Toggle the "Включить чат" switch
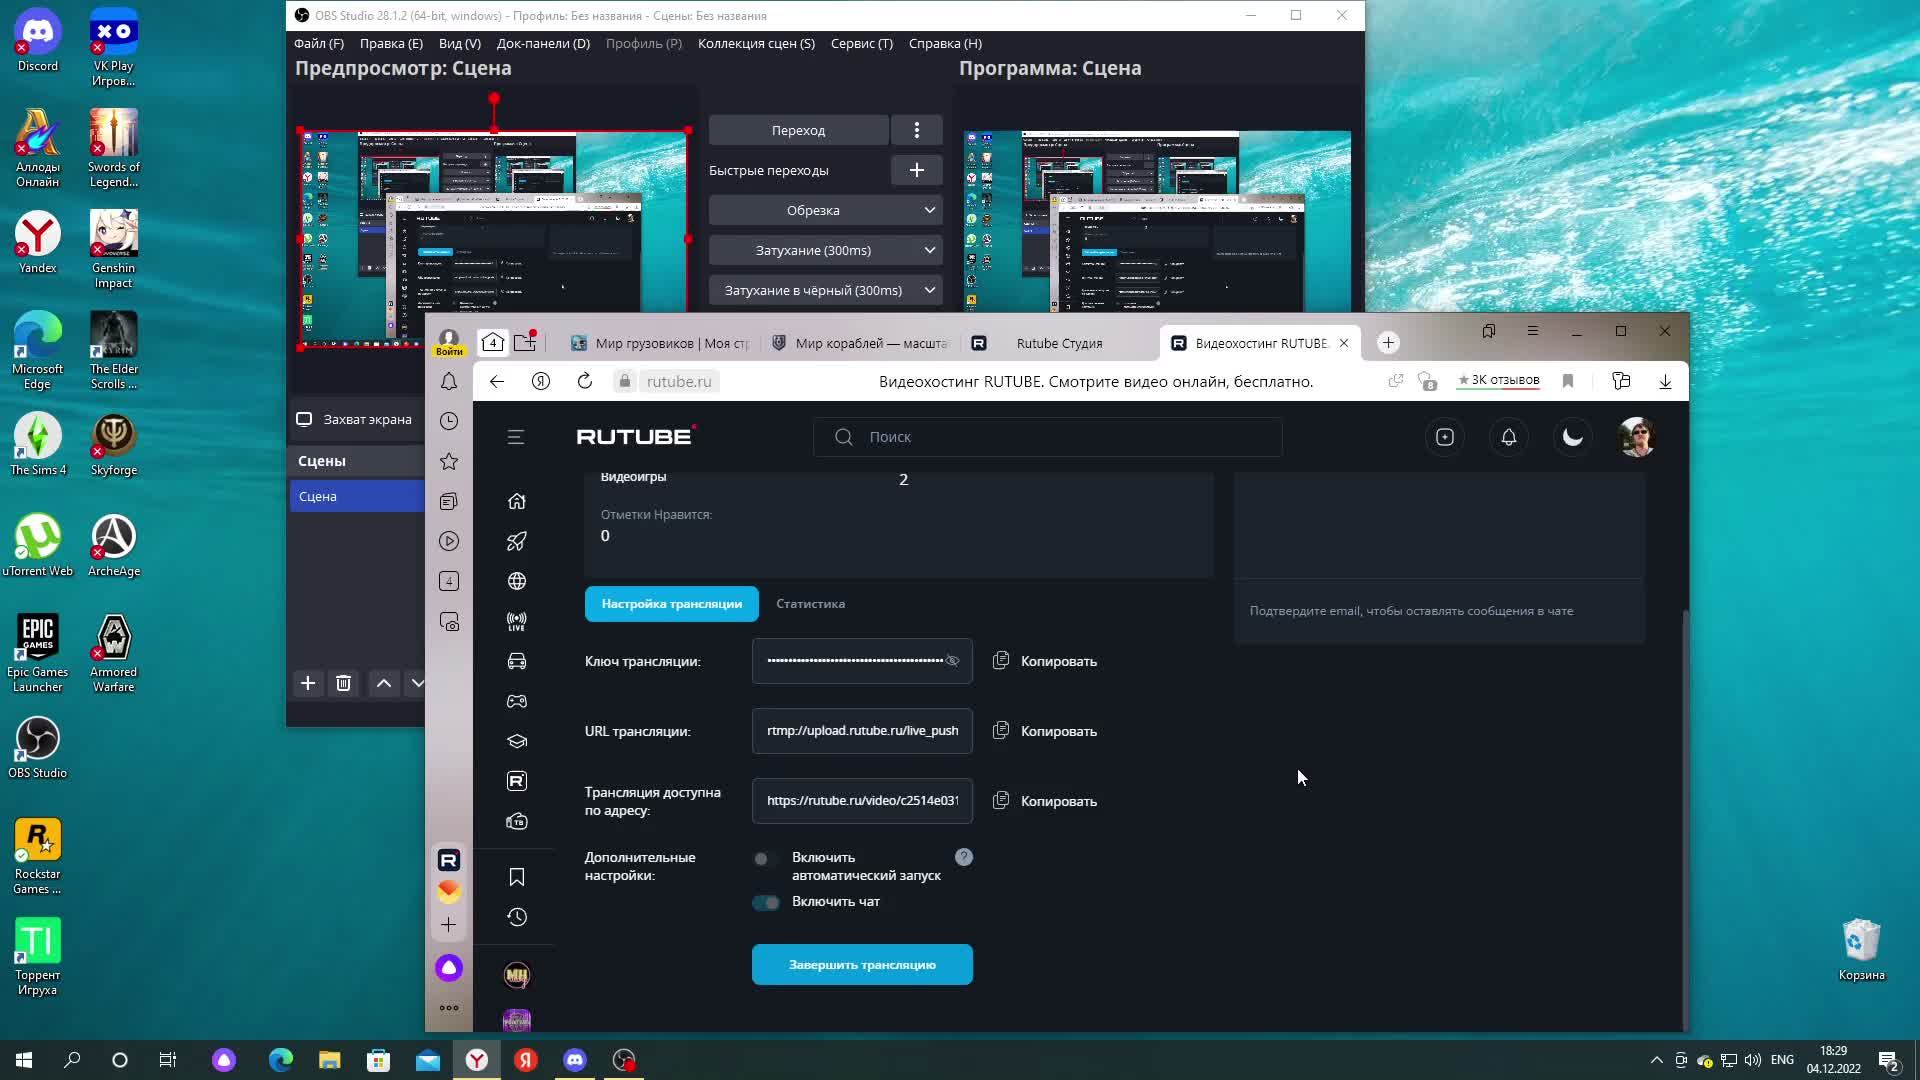 pos(766,903)
